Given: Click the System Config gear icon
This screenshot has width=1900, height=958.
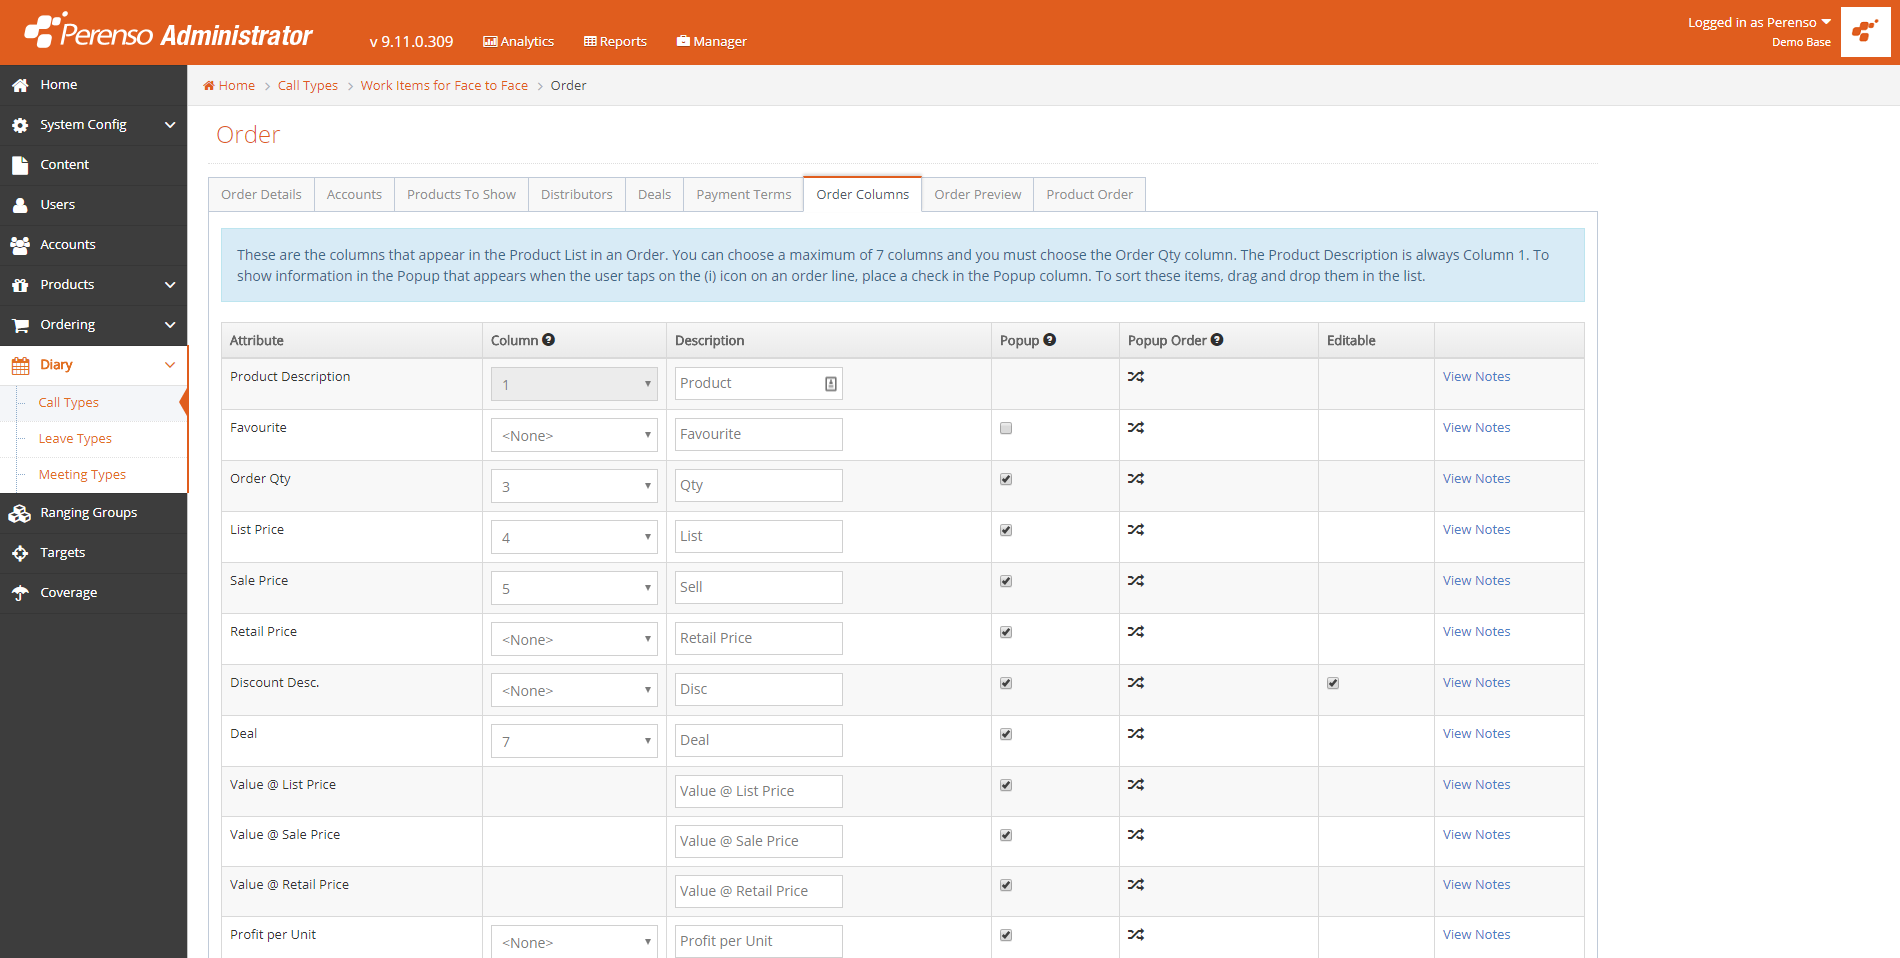Looking at the screenshot, I should (x=20, y=125).
